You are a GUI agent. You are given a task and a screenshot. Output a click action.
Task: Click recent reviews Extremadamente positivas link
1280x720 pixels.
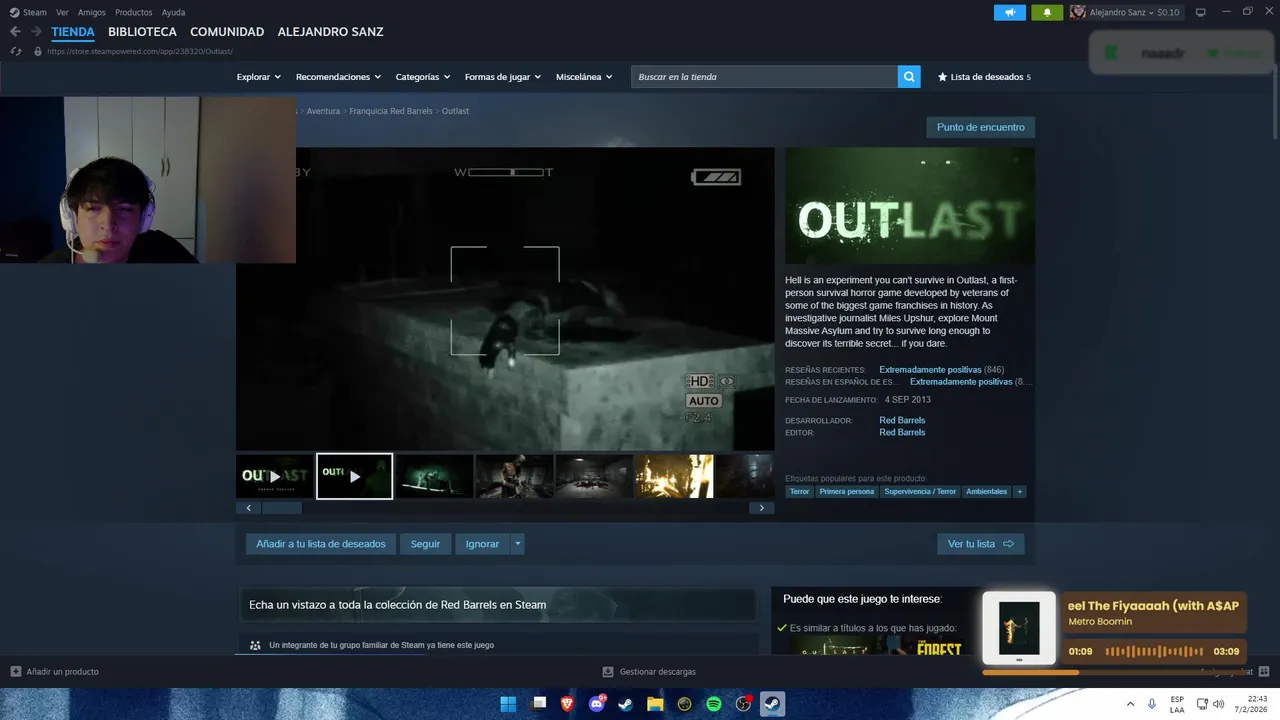click(x=930, y=370)
